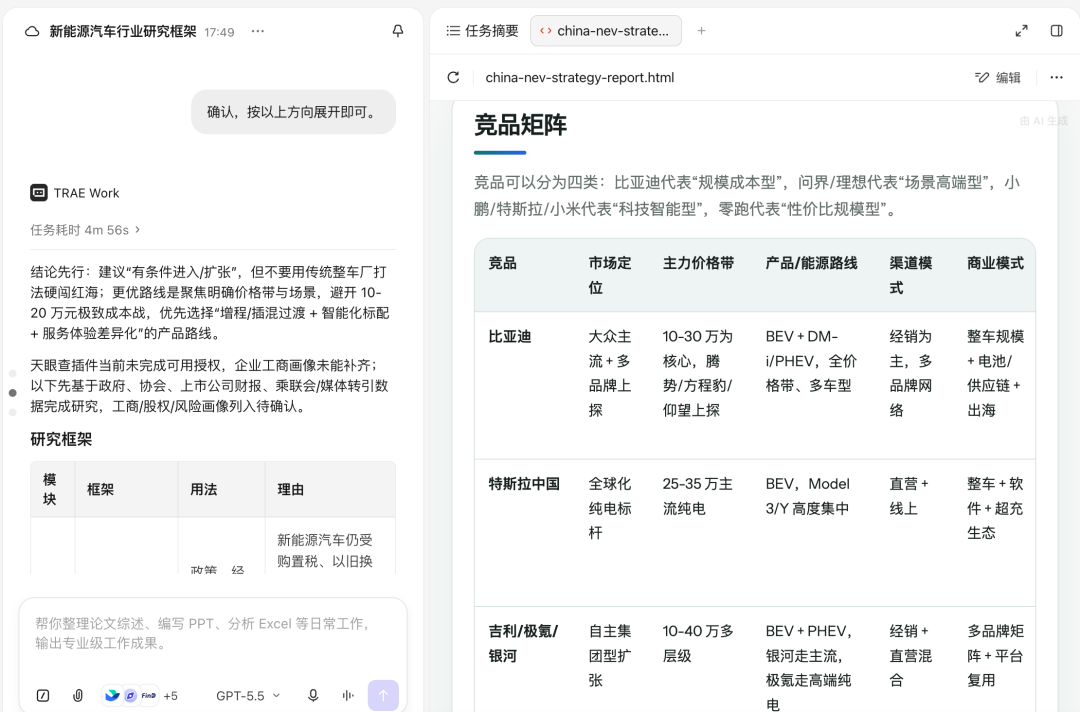
Task: Click the 市场定位 column header
Action: click(610, 275)
